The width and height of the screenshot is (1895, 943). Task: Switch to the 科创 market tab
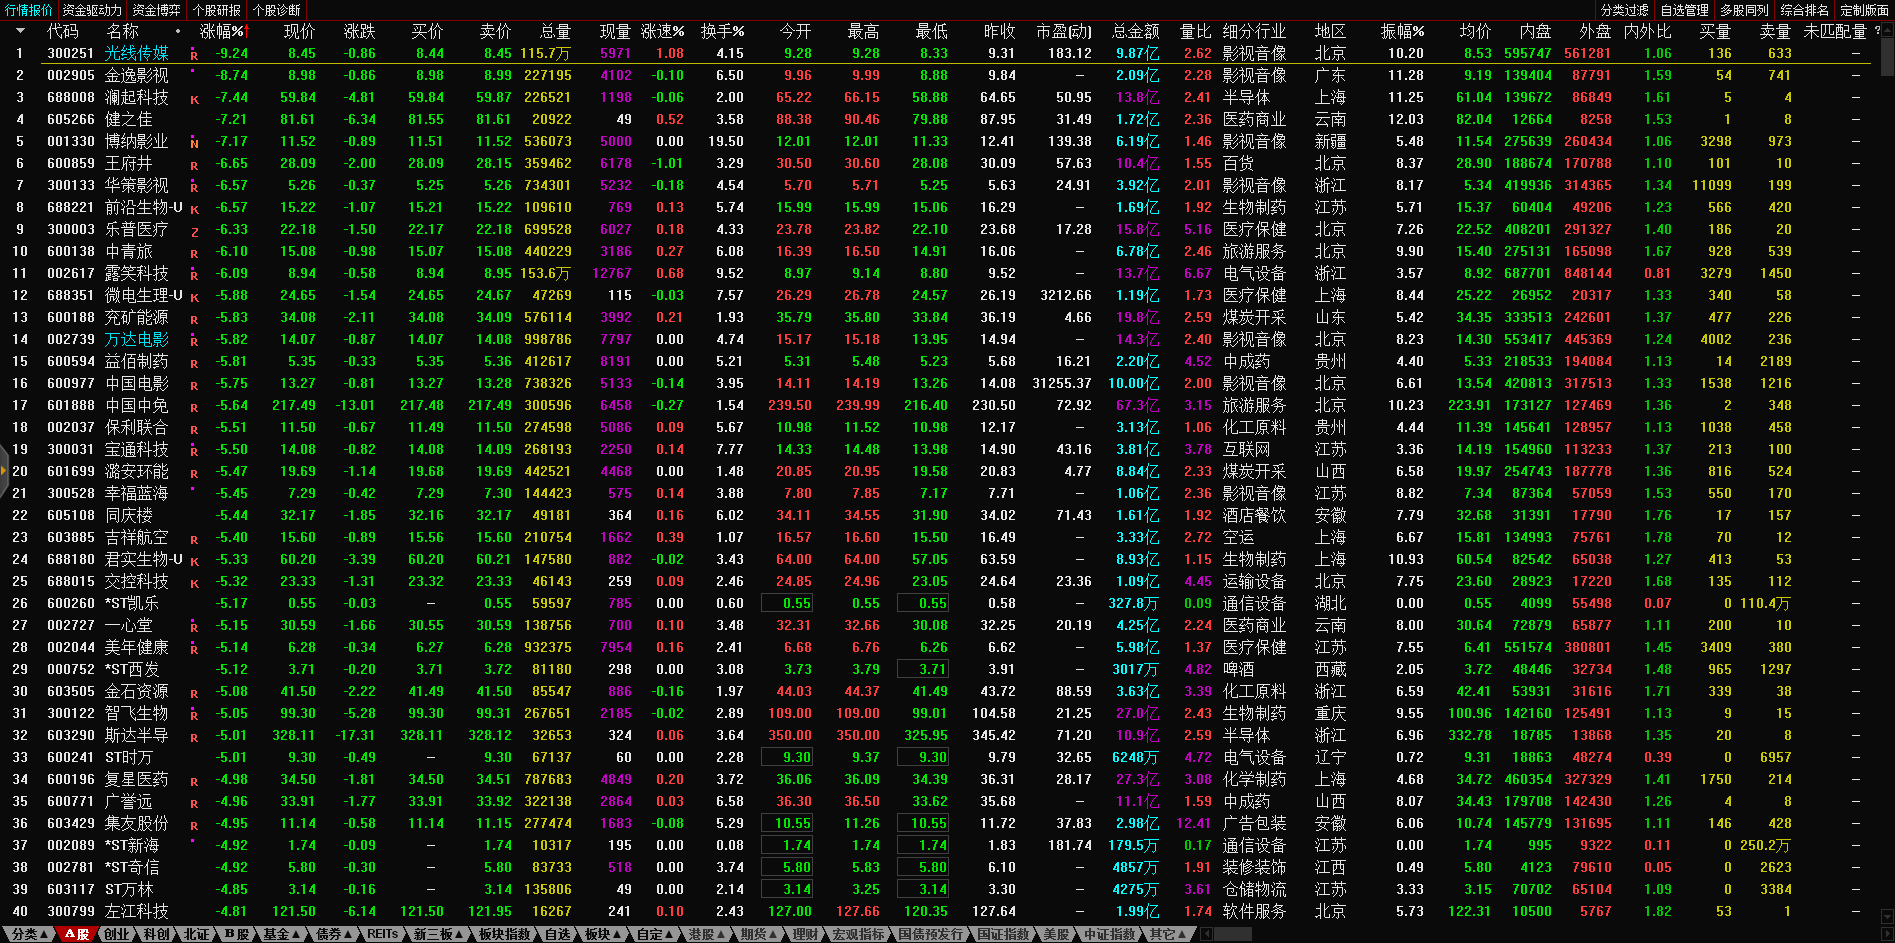(x=156, y=934)
